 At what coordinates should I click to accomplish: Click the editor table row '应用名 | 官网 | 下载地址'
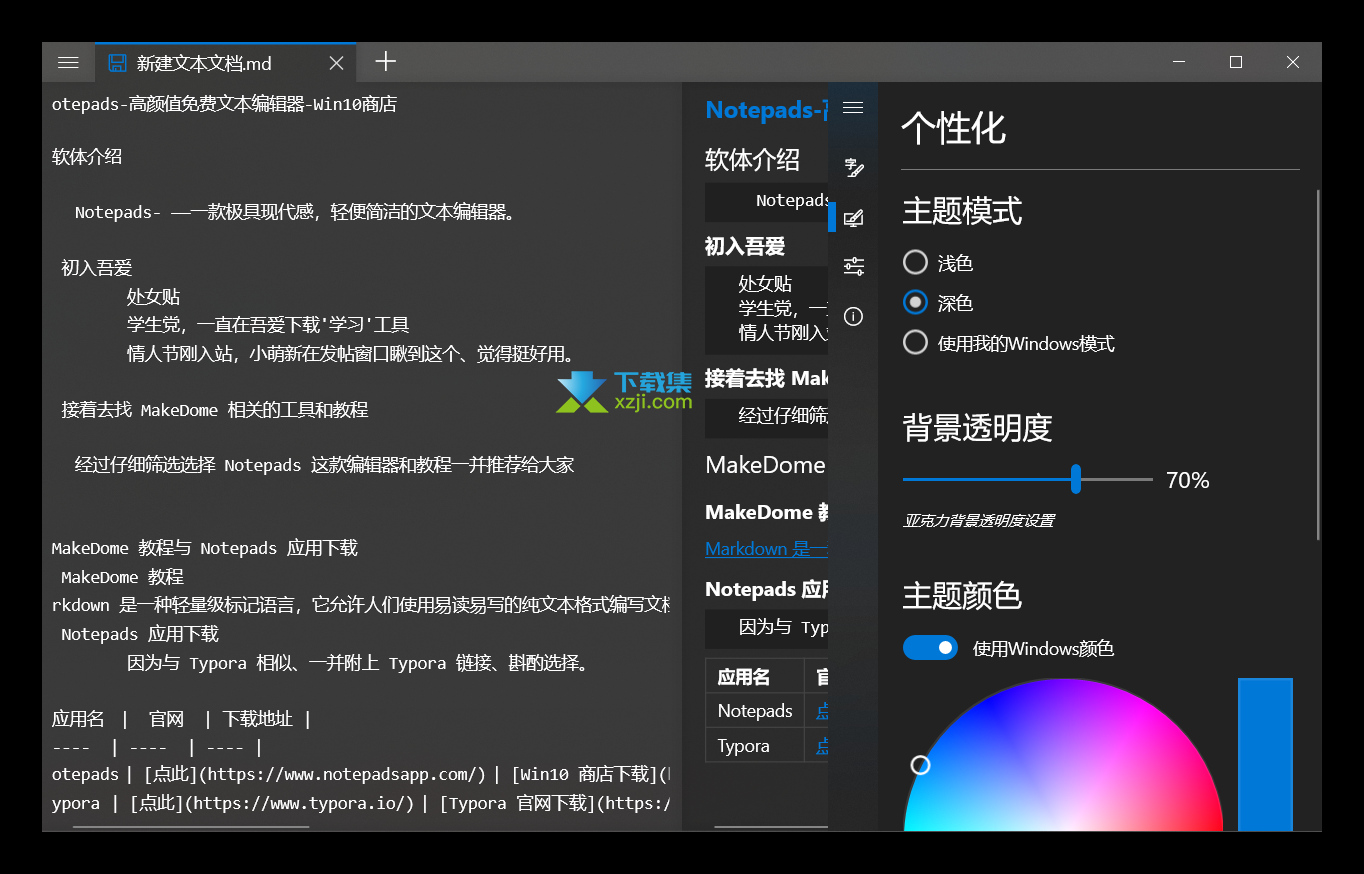[x=181, y=719]
